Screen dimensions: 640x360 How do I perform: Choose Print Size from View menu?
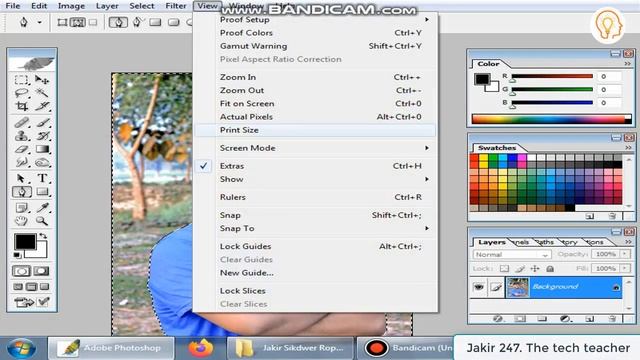pos(315,130)
